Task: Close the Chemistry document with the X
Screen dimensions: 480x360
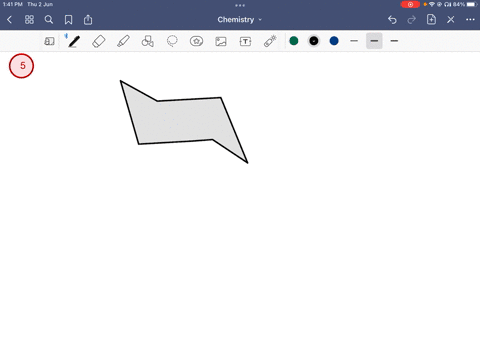Action: (451, 20)
